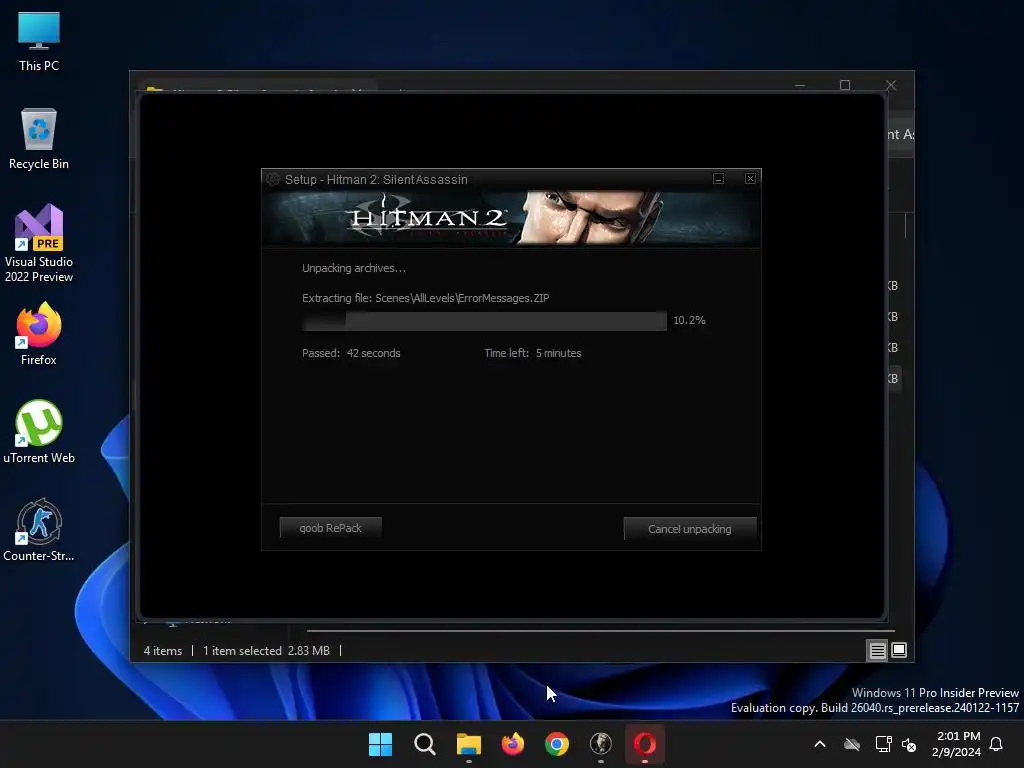
Task: Open taskbar Search
Action: 424,744
